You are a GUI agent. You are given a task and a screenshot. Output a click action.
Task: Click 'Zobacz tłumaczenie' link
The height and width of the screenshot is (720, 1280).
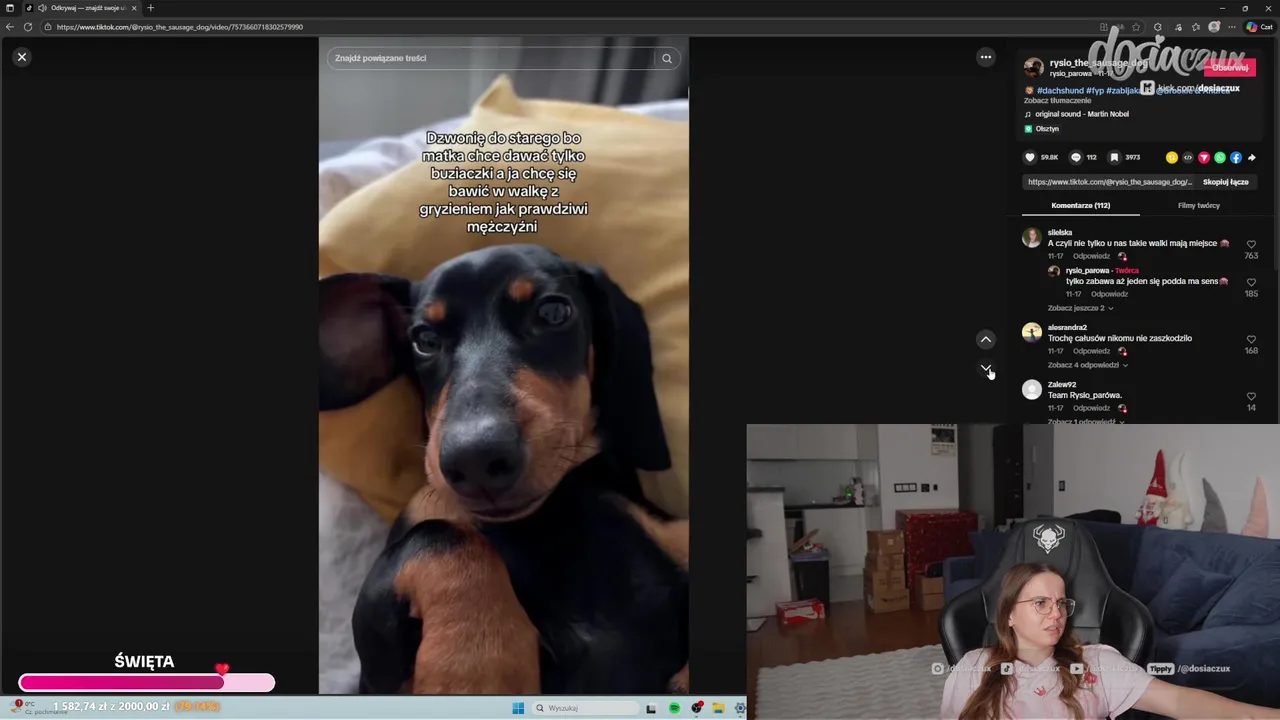[x=1057, y=101]
